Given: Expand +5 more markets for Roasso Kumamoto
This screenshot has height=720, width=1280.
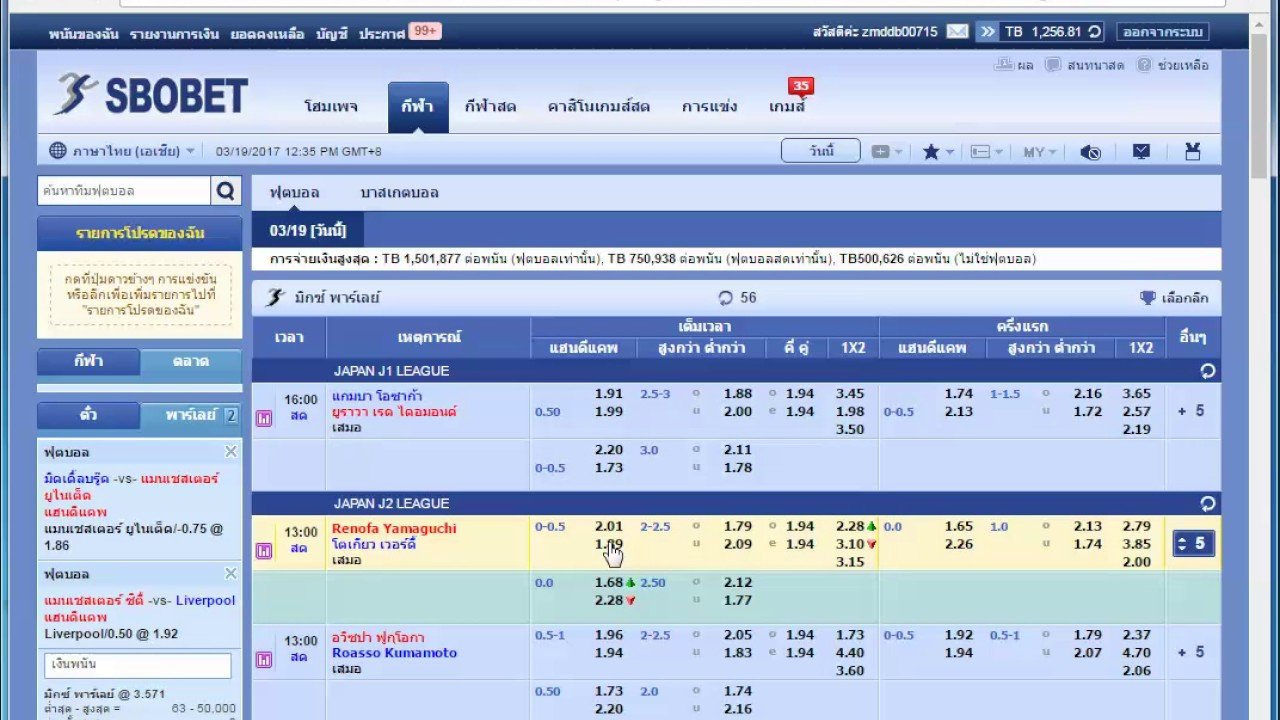Looking at the screenshot, I should [1191, 652].
